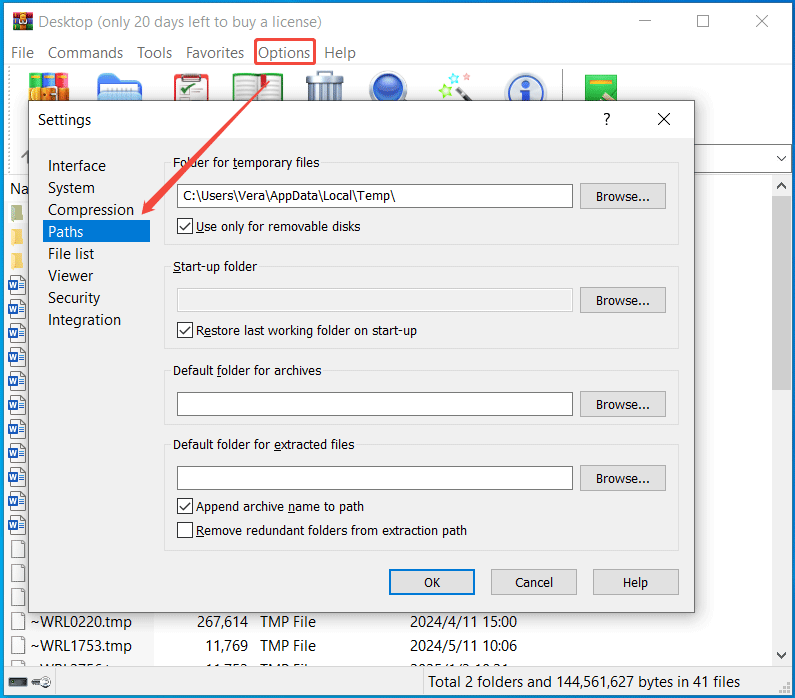Browse for default archives folder
Image resolution: width=795 pixels, height=698 pixels.
click(623, 404)
